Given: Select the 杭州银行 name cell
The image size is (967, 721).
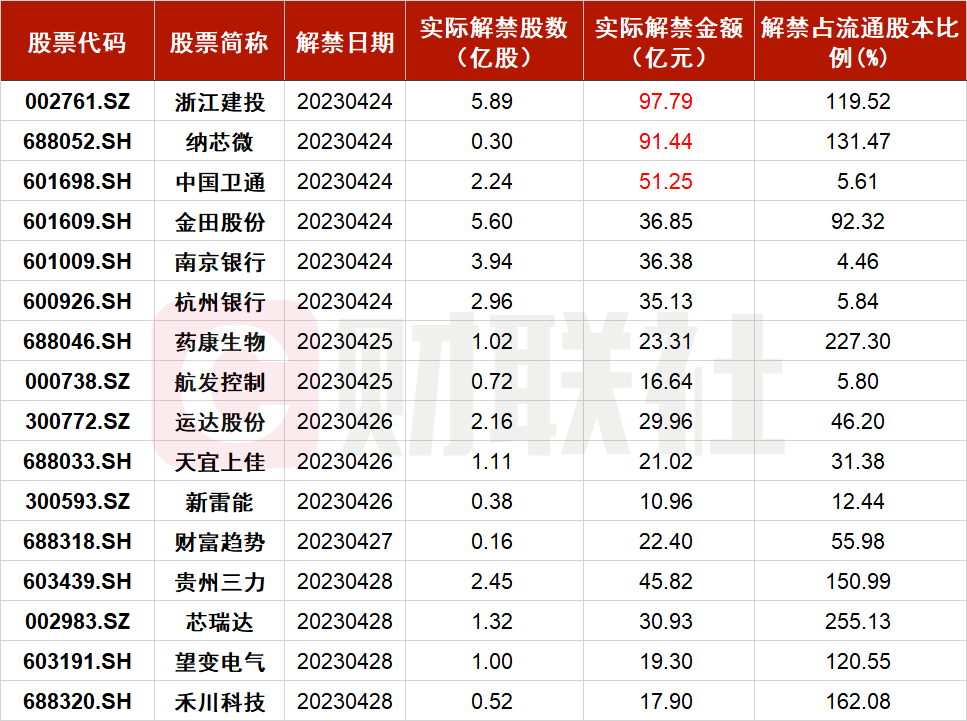Looking at the screenshot, I should [x=219, y=302].
